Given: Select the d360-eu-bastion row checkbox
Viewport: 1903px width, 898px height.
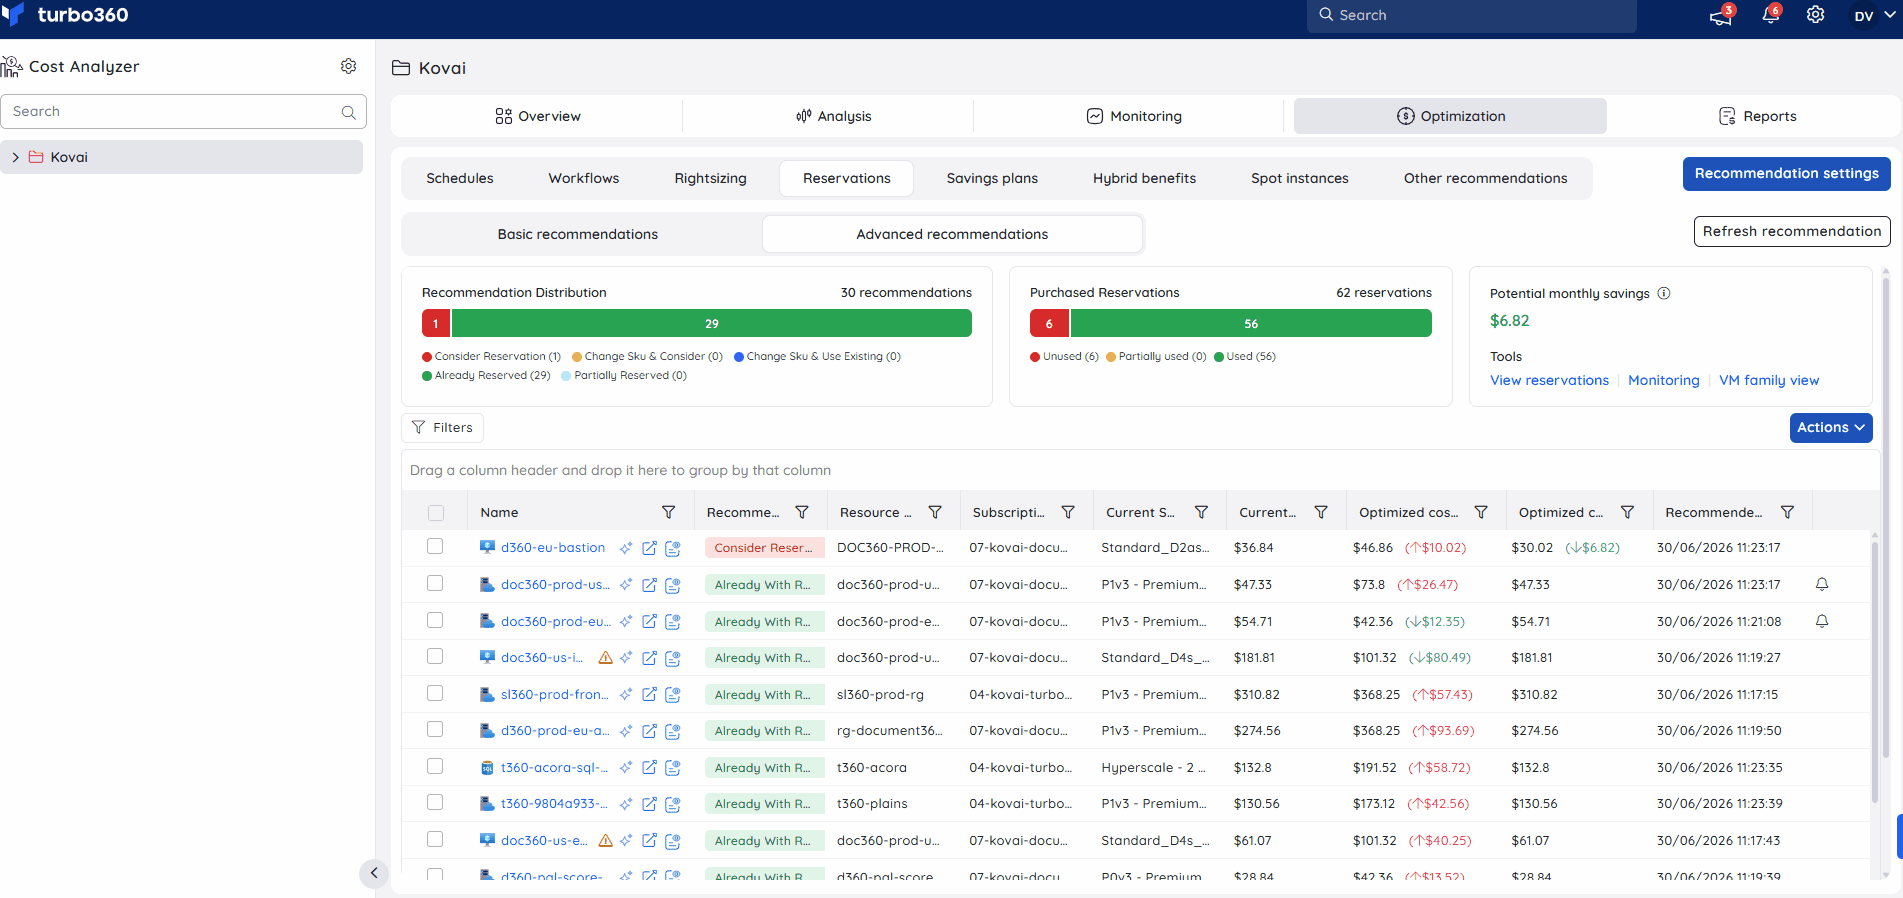Looking at the screenshot, I should [x=435, y=547].
